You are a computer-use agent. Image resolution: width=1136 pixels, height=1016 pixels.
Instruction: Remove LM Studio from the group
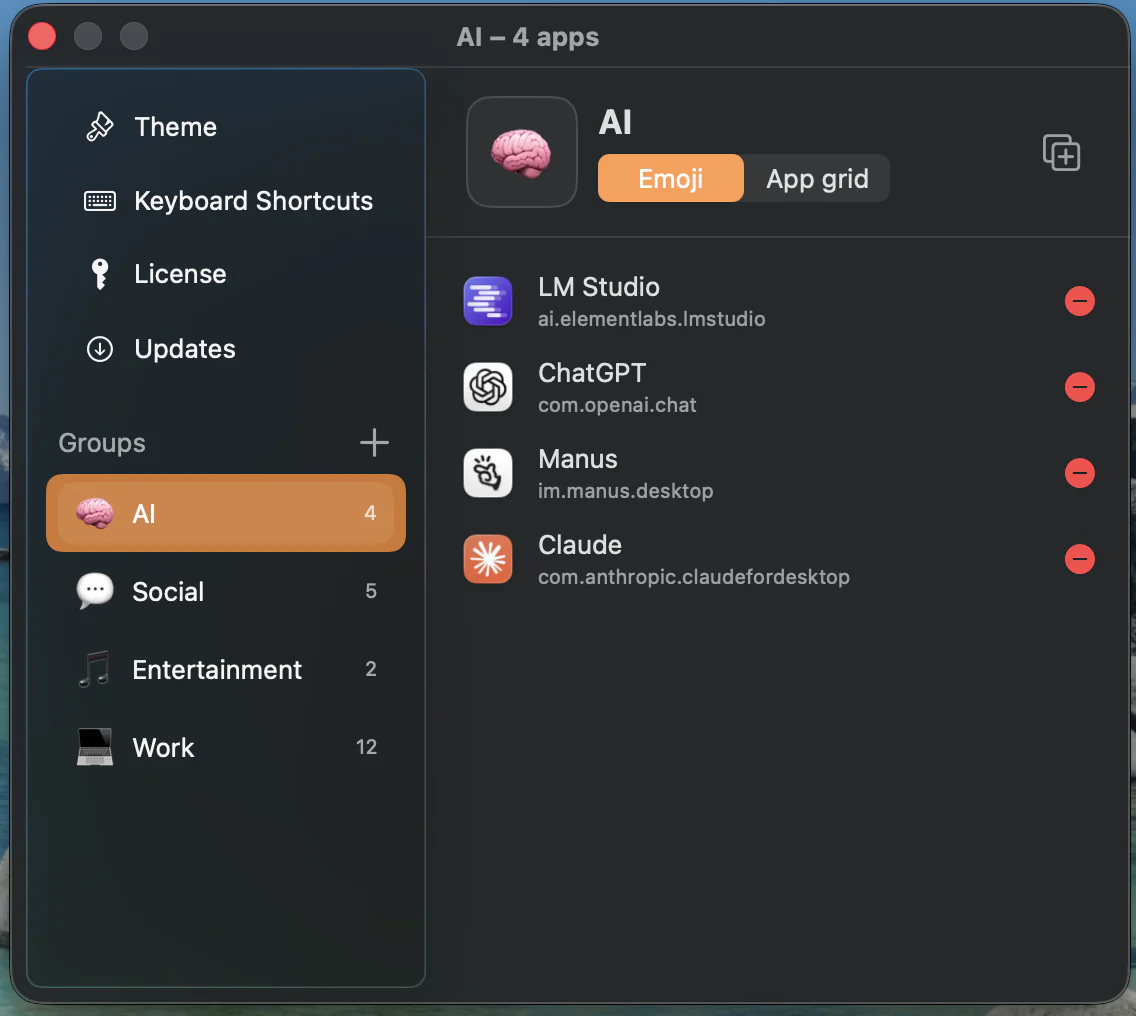click(1079, 301)
